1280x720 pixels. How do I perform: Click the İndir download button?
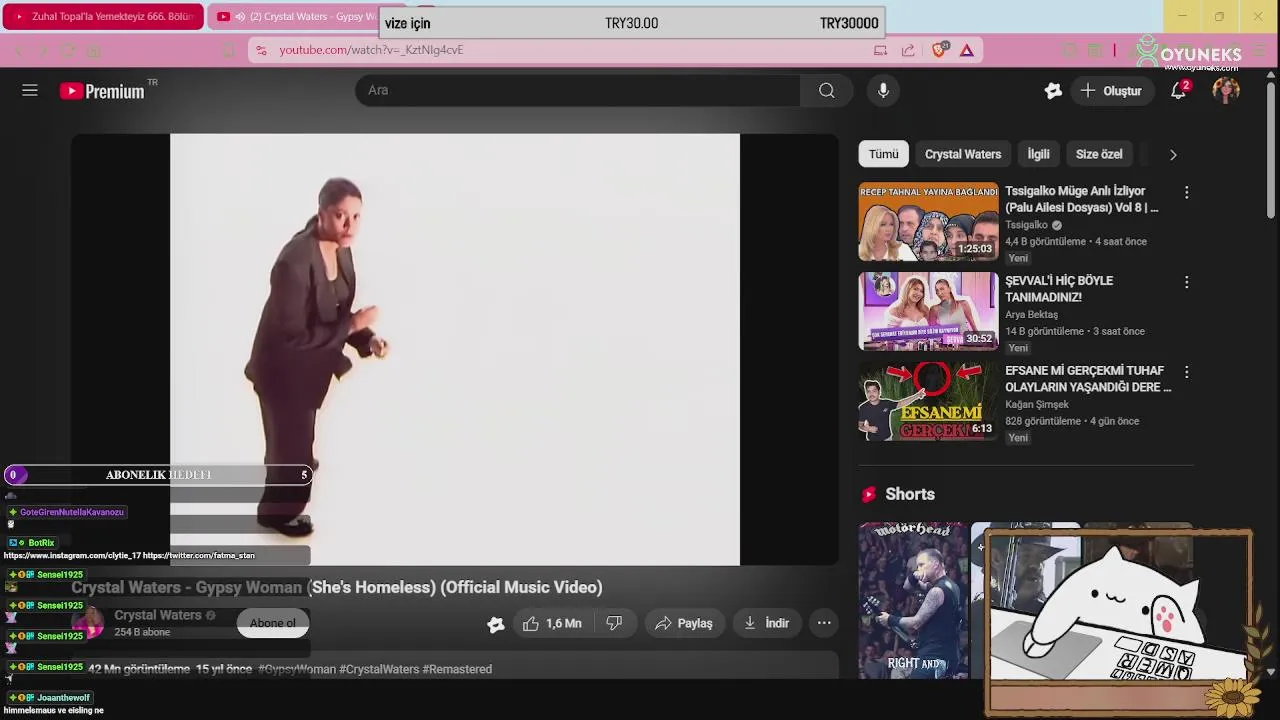(767, 623)
